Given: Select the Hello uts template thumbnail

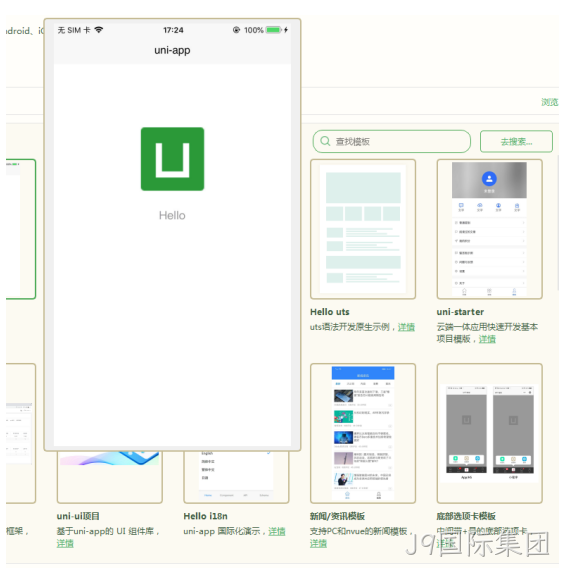Looking at the screenshot, I should click(363, 229).
